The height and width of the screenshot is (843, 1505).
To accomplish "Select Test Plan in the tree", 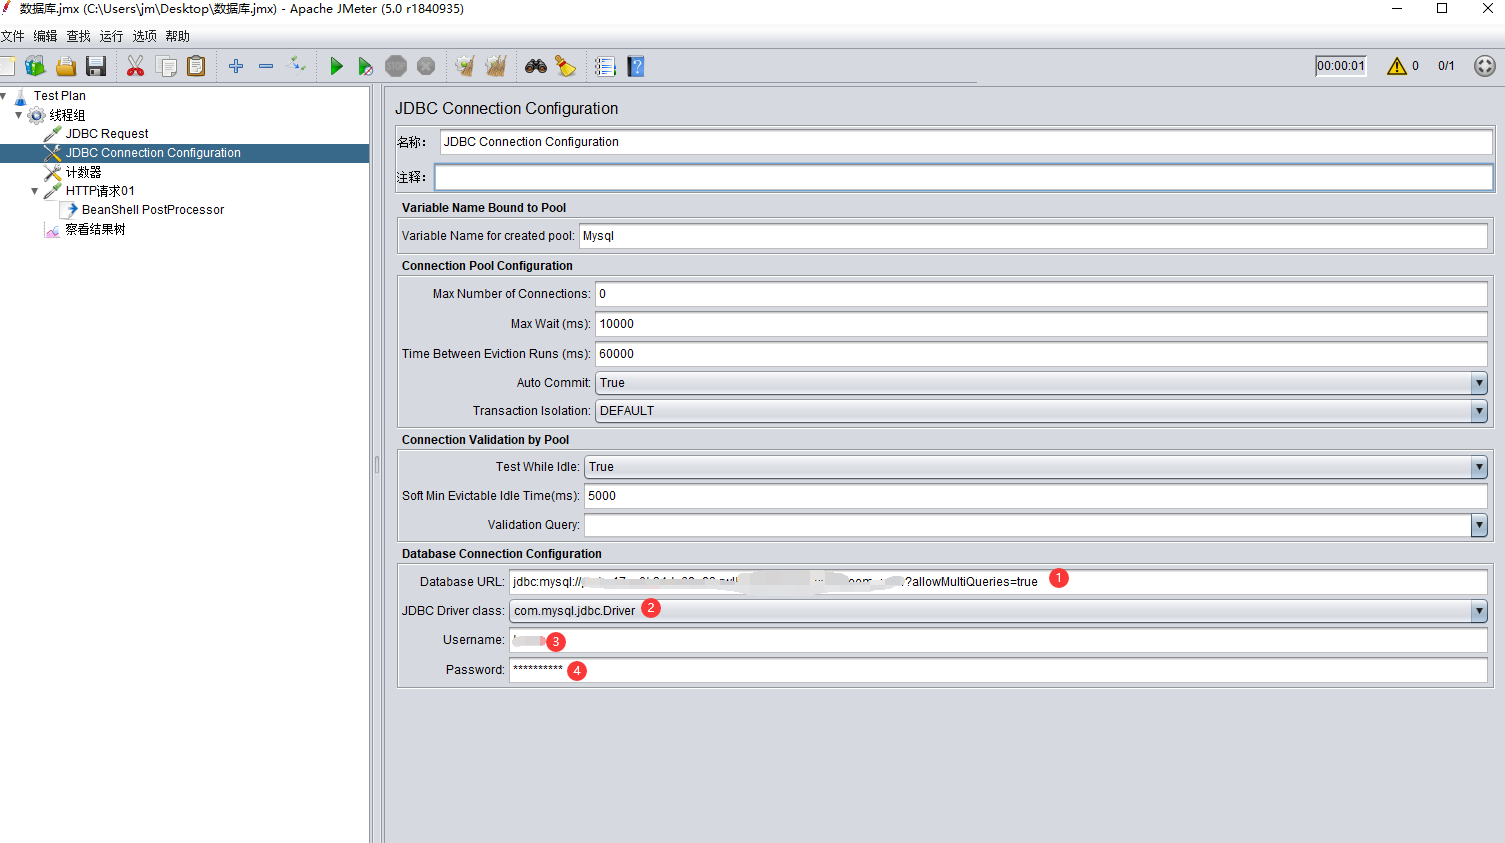I will [x=60, y=96].
